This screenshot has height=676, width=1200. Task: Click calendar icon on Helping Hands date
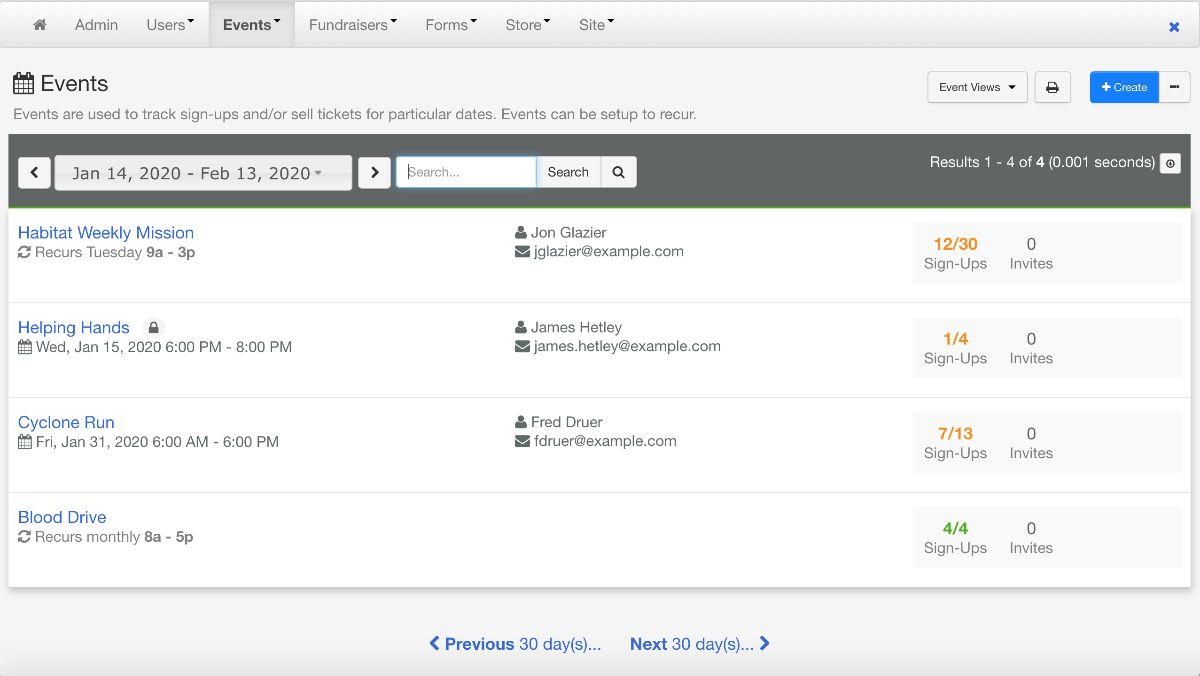pyautogui.click(x=25, y=347)
